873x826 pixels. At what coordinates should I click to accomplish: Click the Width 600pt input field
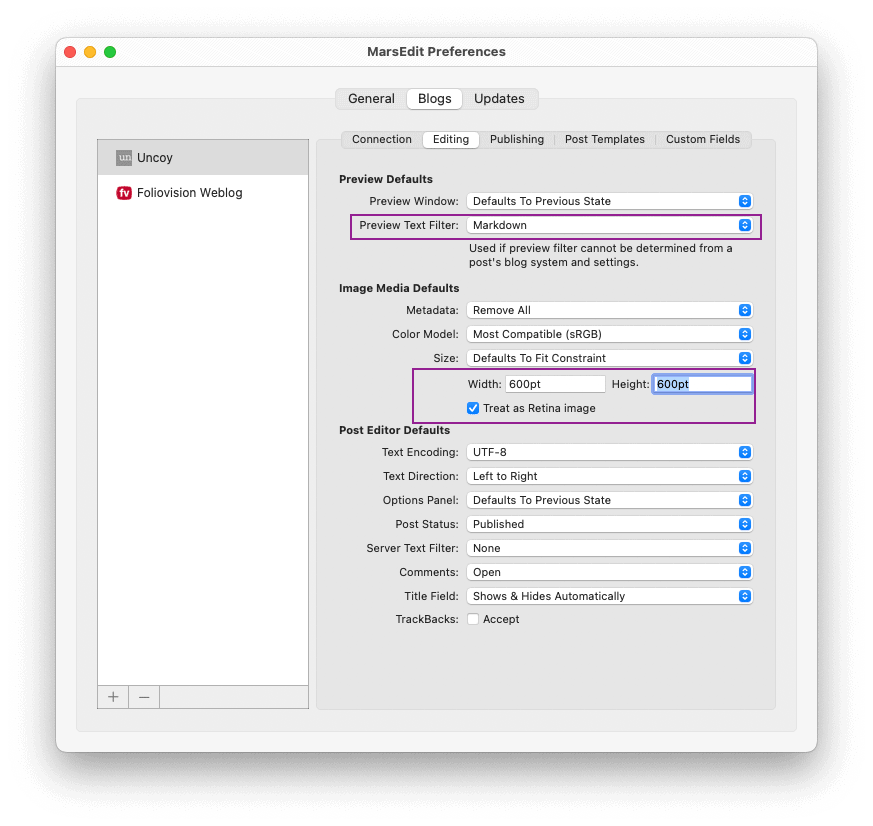pos(555,384)
